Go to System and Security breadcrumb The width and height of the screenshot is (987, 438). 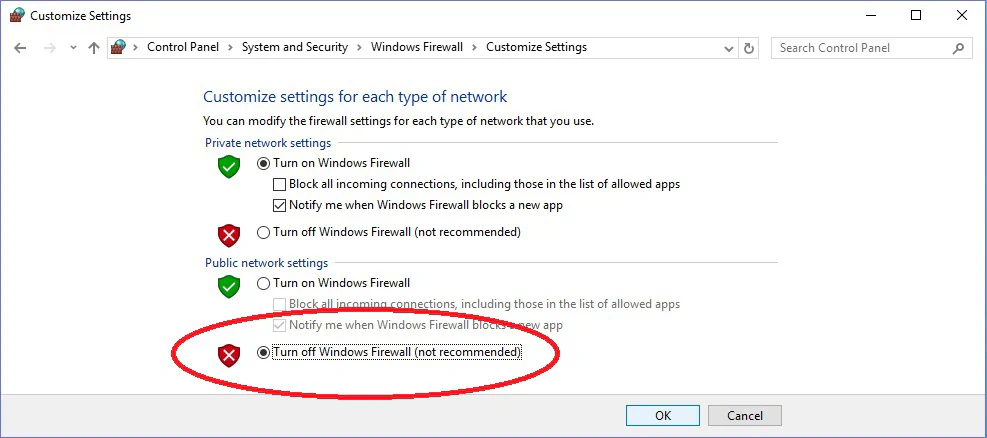coord(295,47)
